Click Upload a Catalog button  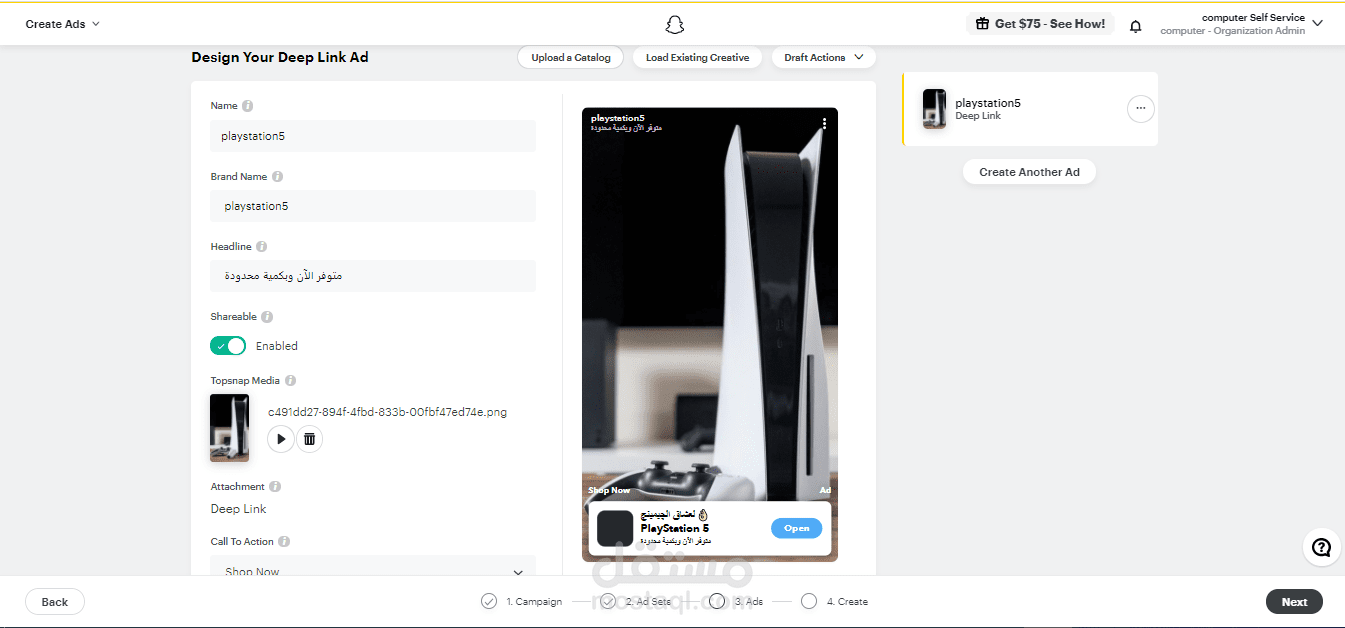click(x=571, y=58)
